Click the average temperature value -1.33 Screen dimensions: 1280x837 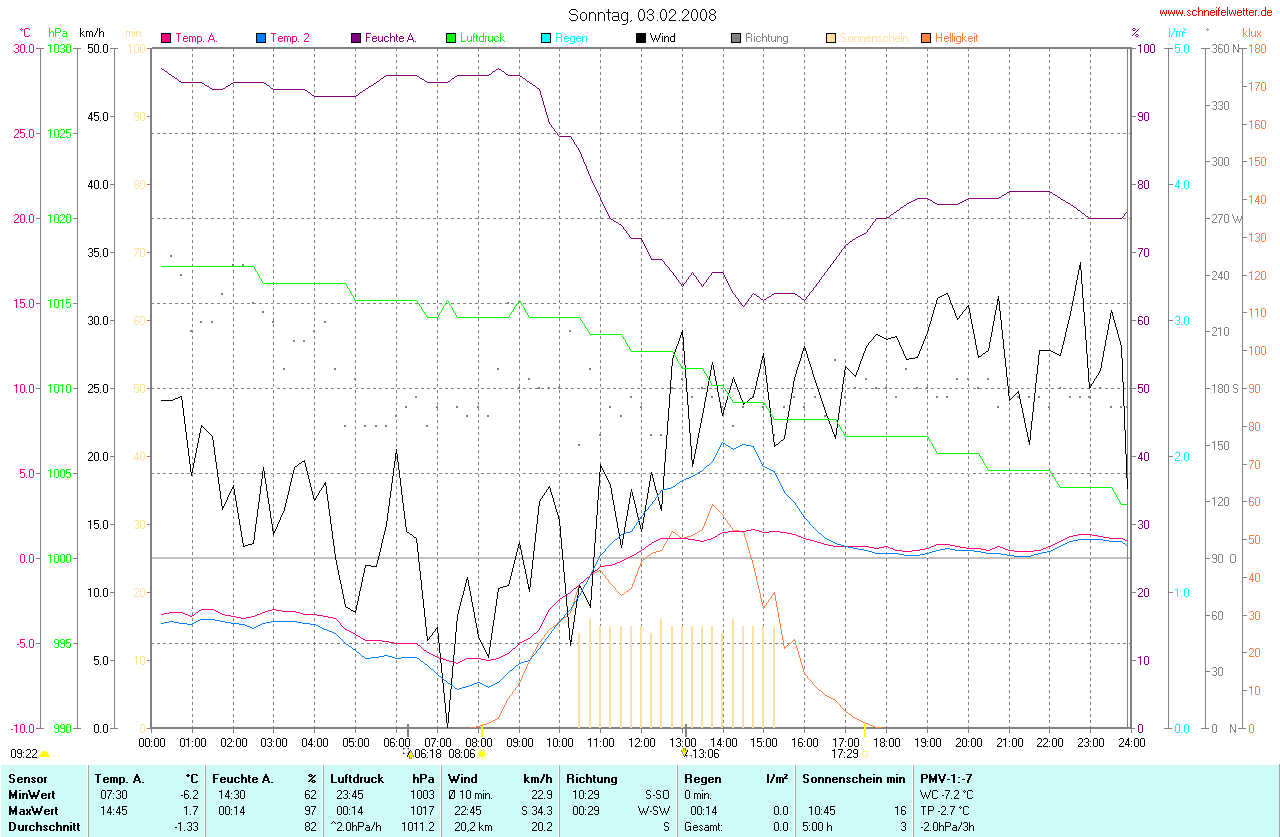coord(186,827)
